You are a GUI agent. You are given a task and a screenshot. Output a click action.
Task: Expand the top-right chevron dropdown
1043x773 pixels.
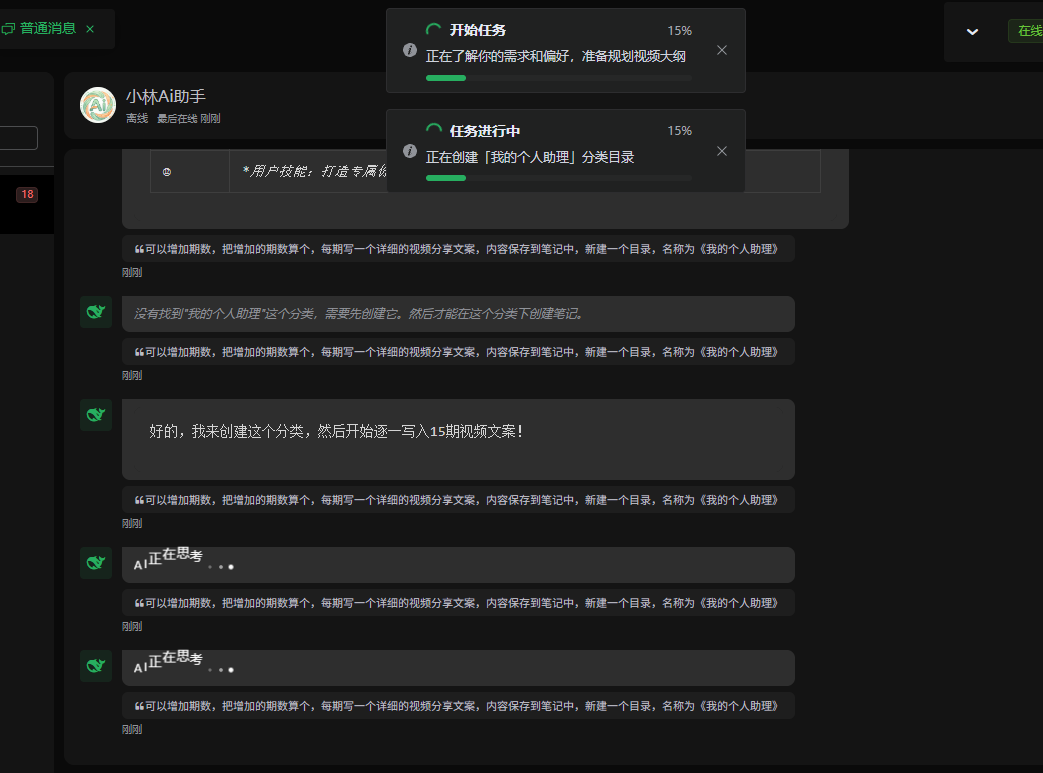pos(972,31)
